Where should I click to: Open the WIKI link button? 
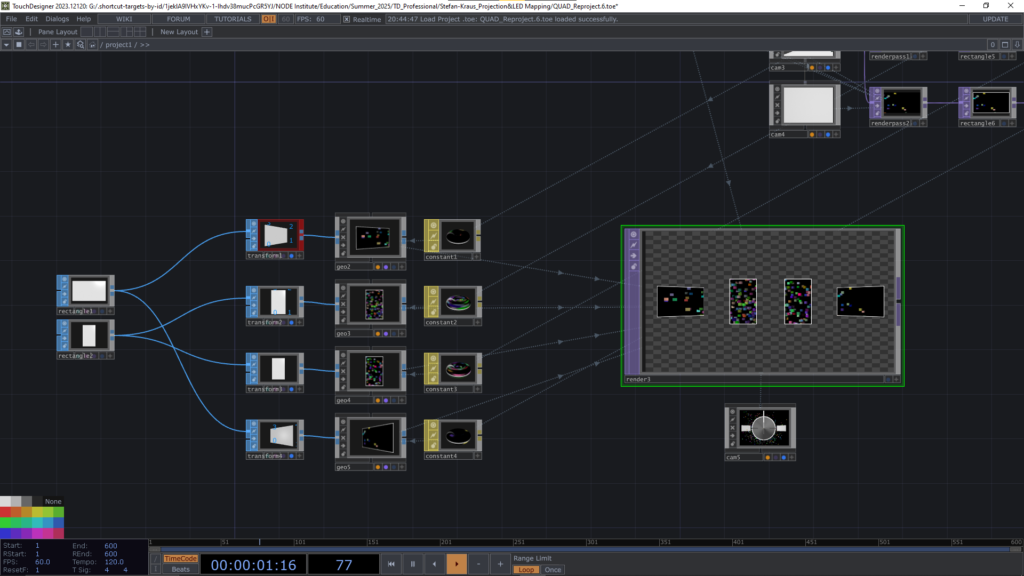pos(124,19)
